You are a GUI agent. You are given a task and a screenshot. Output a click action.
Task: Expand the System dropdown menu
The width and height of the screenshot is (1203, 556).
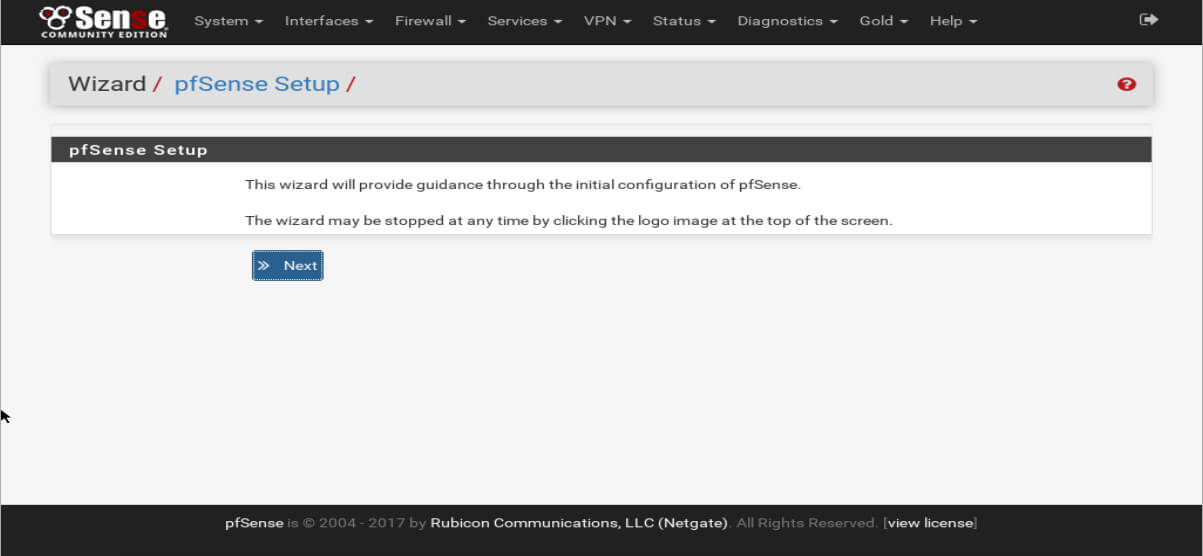click(x=228, y=21)
